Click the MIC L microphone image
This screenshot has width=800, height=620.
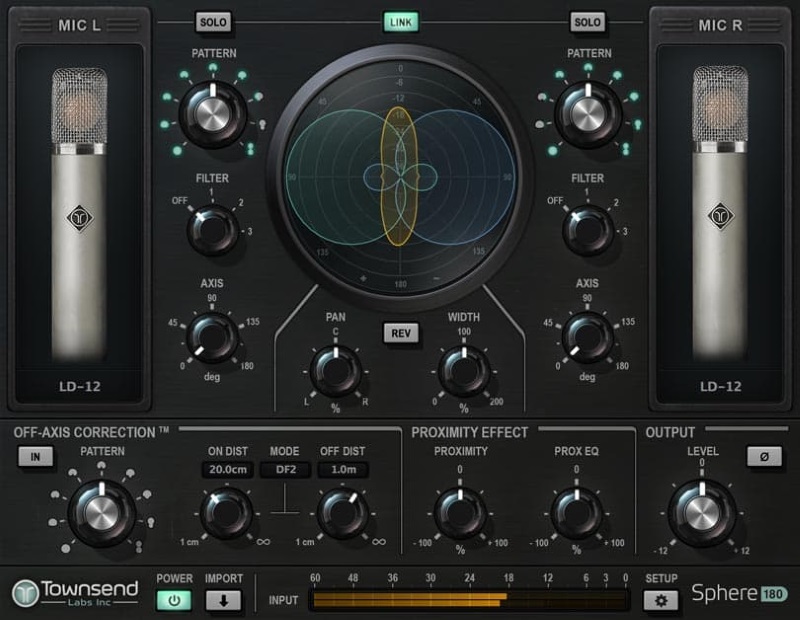(80, 214)
